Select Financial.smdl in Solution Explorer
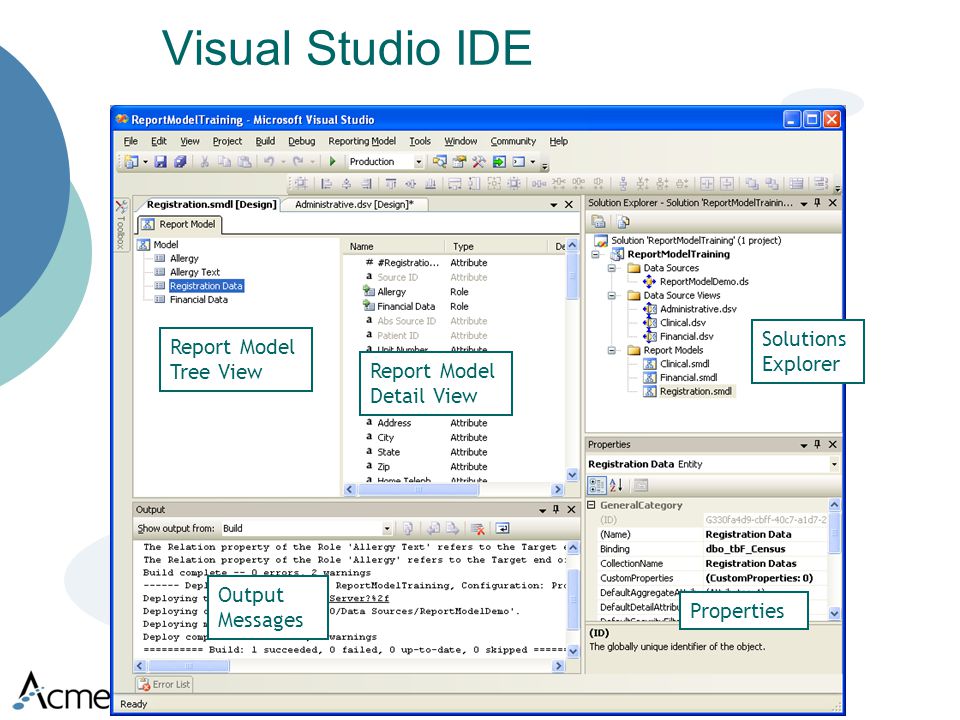 pos(688,378)
